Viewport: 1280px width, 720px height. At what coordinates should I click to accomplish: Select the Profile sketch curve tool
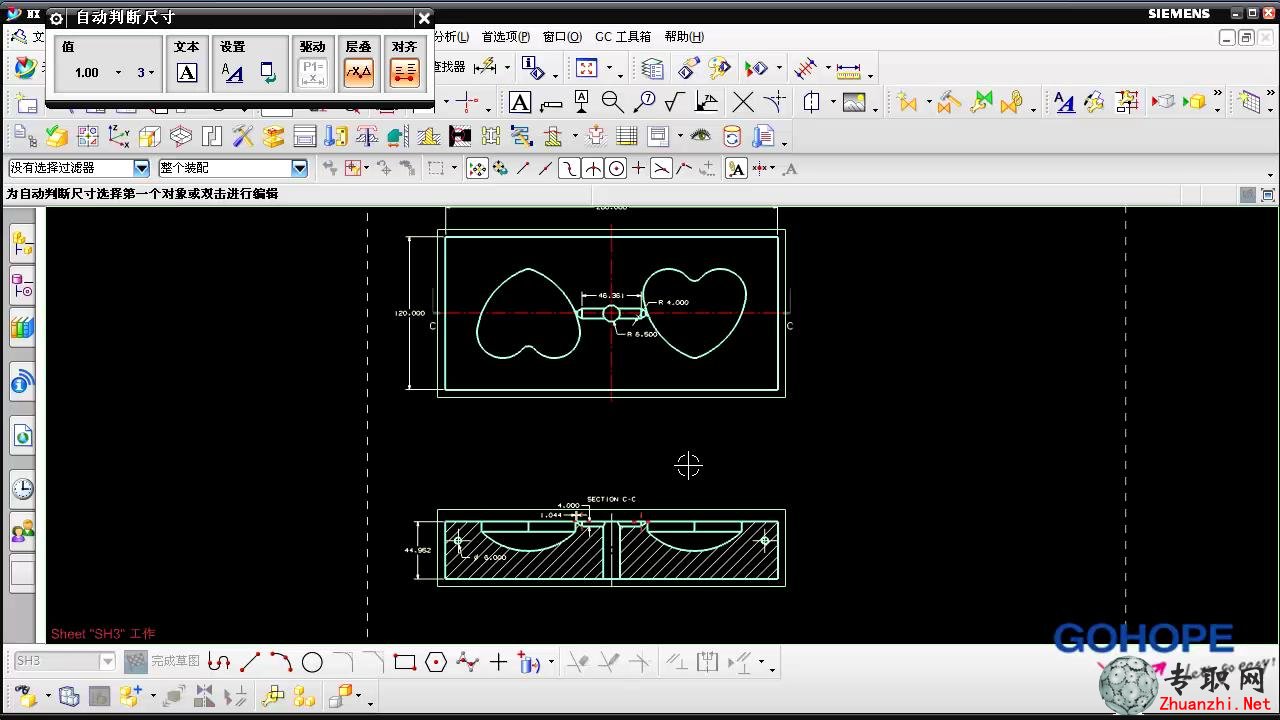[220, 662]
